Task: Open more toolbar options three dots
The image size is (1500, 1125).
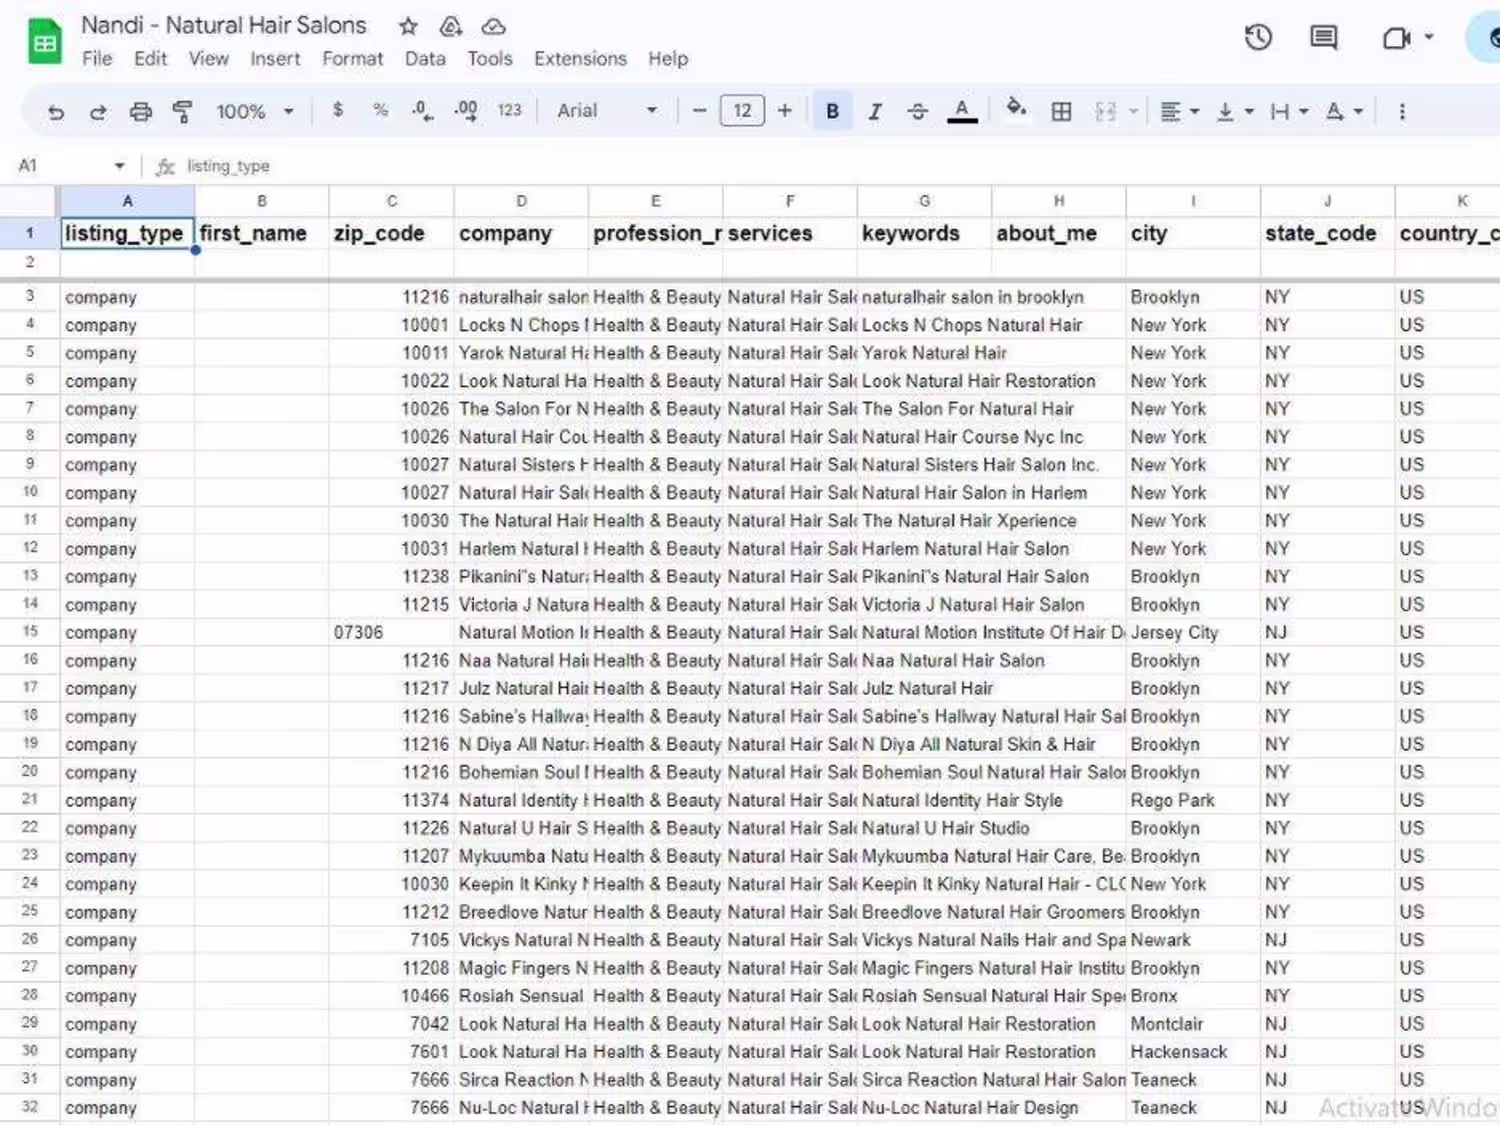Action: [x=1402, y=111]
